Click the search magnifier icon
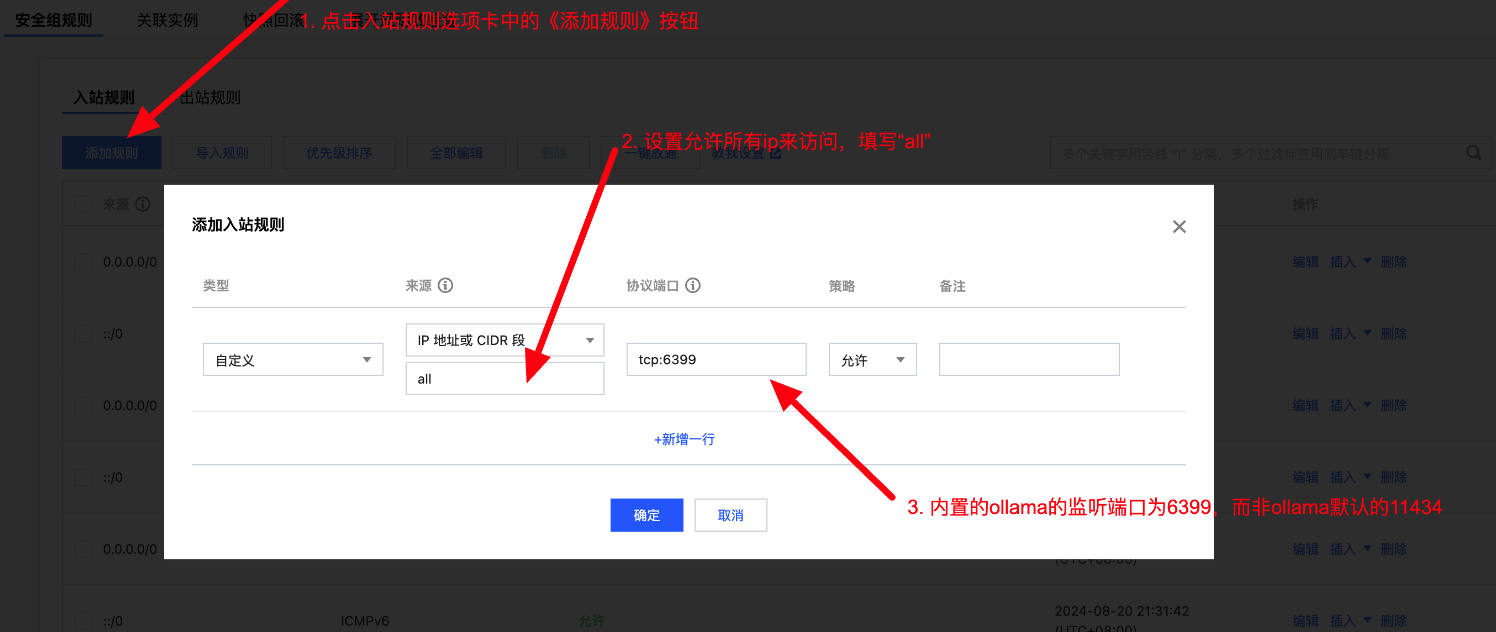This screenshot has height=632, width=1496. (x=1473, y=153)
